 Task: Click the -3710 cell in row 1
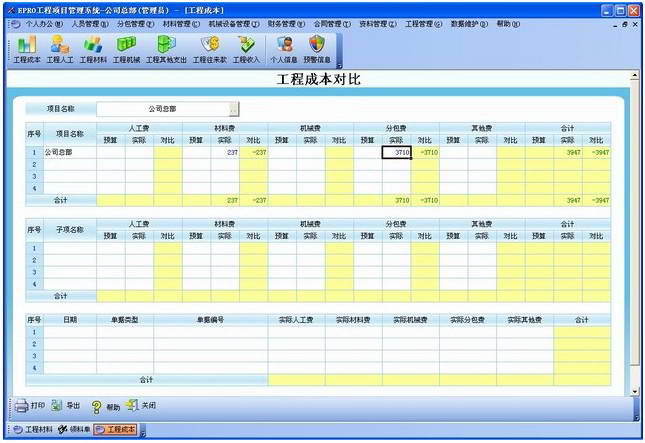(x=425, y=153)
